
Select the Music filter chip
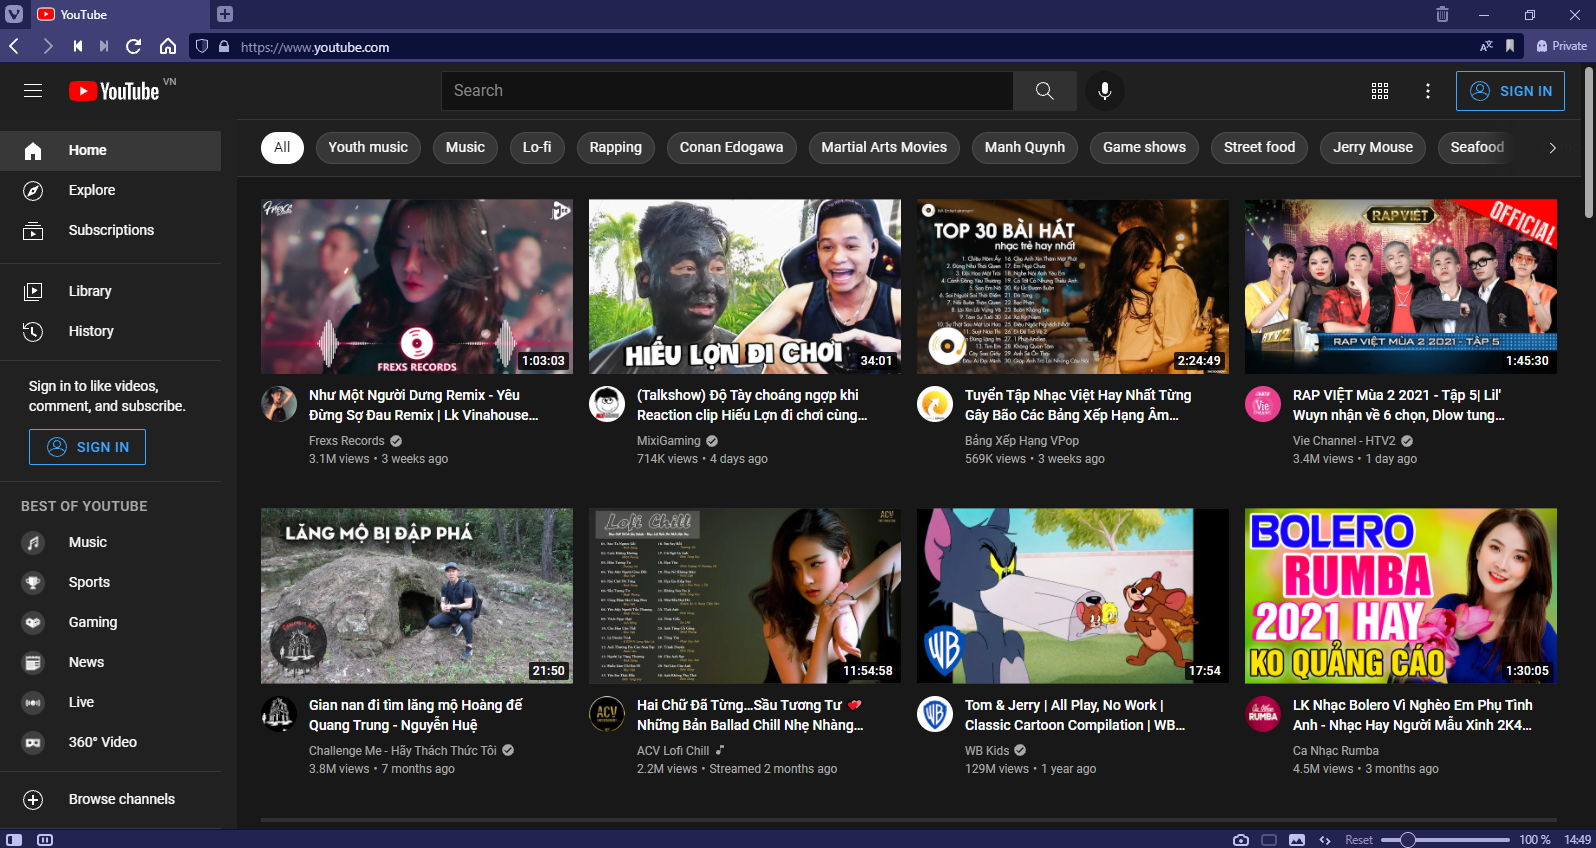465,147
